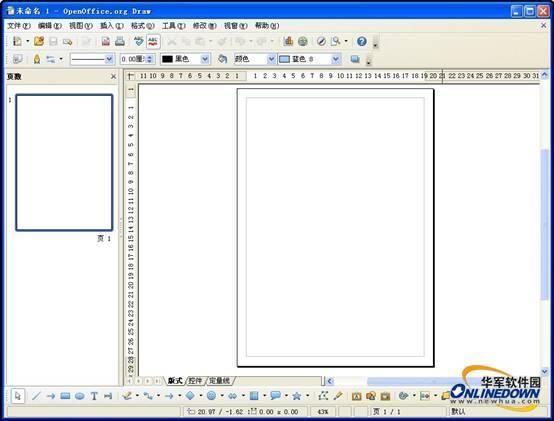Select the Ellipse tool

point(79,396)
